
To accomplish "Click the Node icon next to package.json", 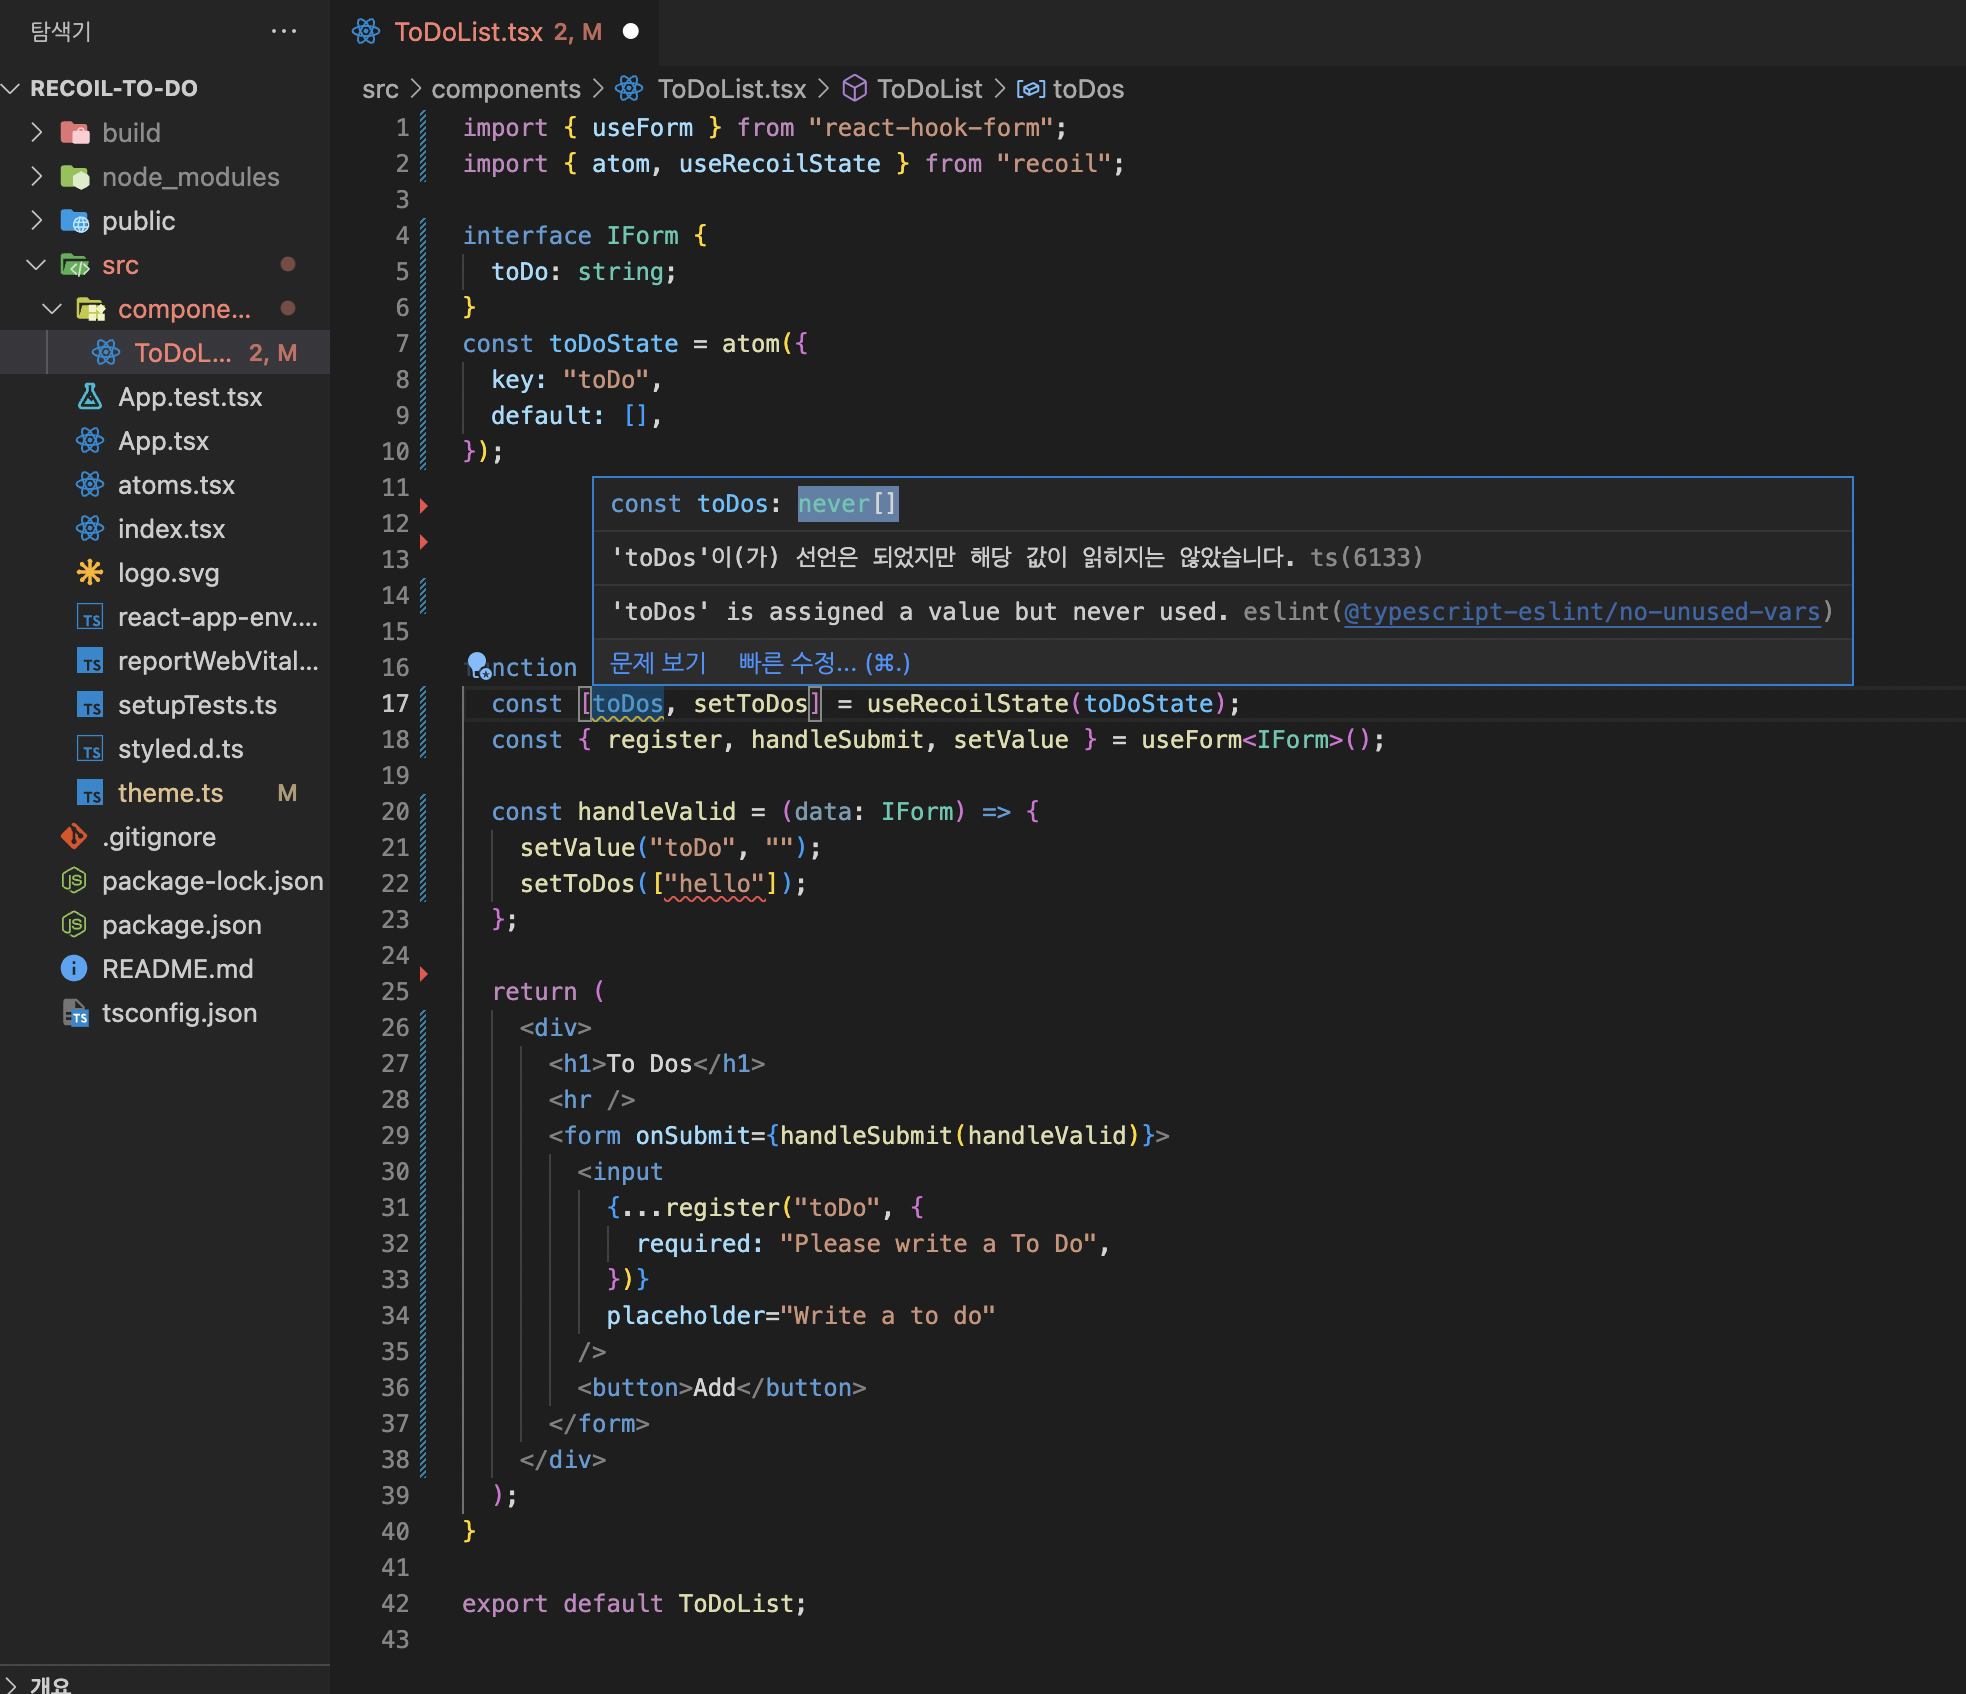I will pos(75,925).
